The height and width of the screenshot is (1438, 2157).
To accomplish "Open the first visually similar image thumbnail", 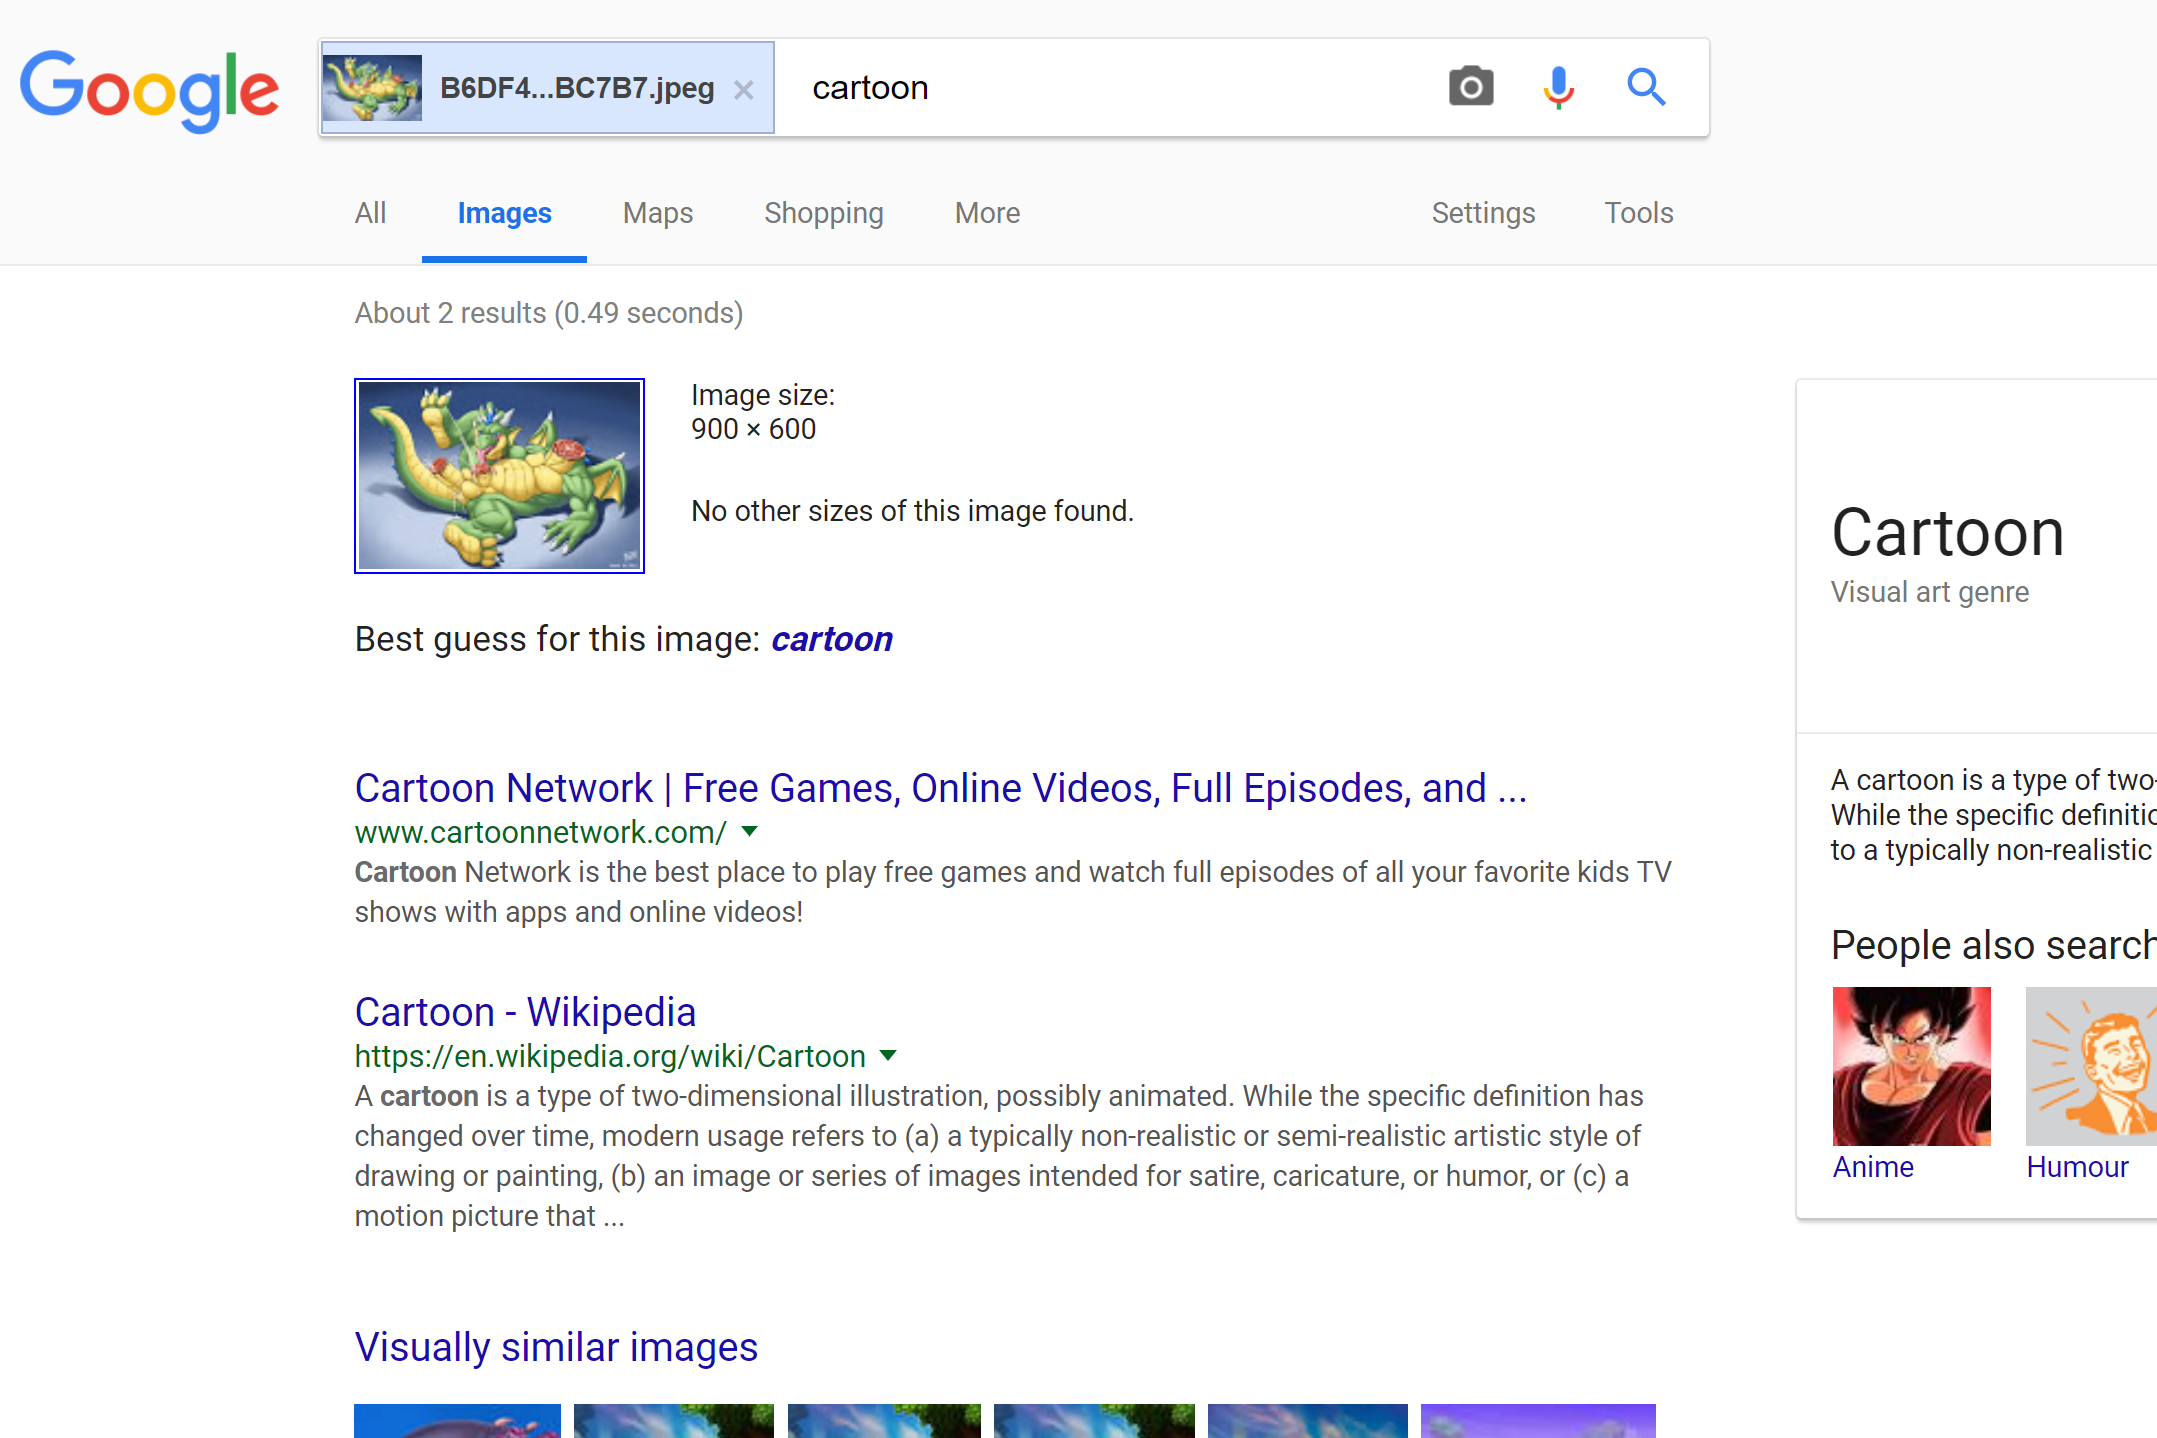I will pyautogui.click(x=457, y=1421).
